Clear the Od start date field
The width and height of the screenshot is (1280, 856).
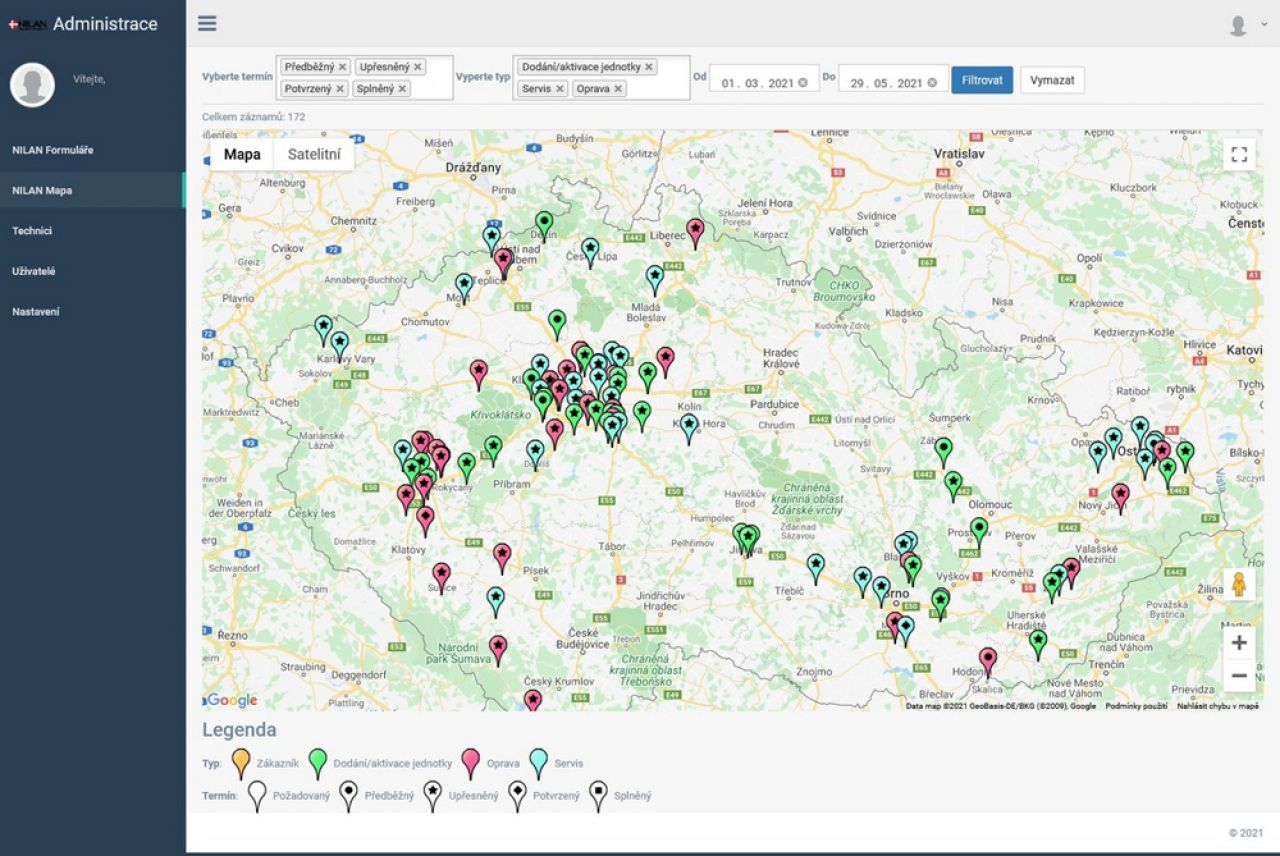[803, 83]
